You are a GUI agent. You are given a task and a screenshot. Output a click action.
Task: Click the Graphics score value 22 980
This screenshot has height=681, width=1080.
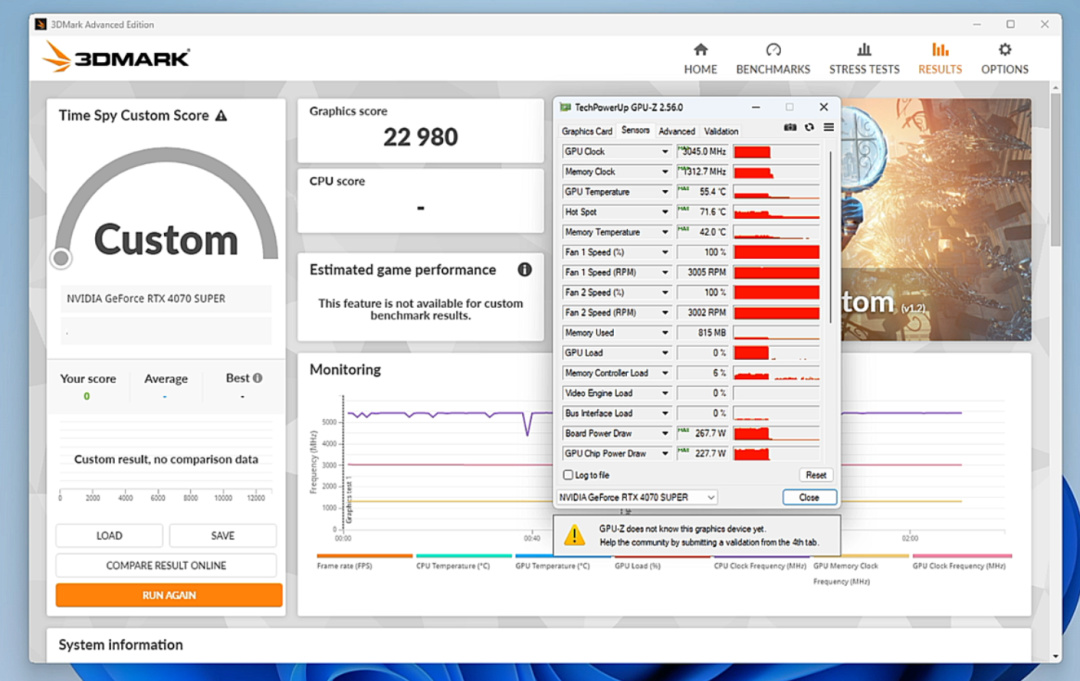(420, 137)
